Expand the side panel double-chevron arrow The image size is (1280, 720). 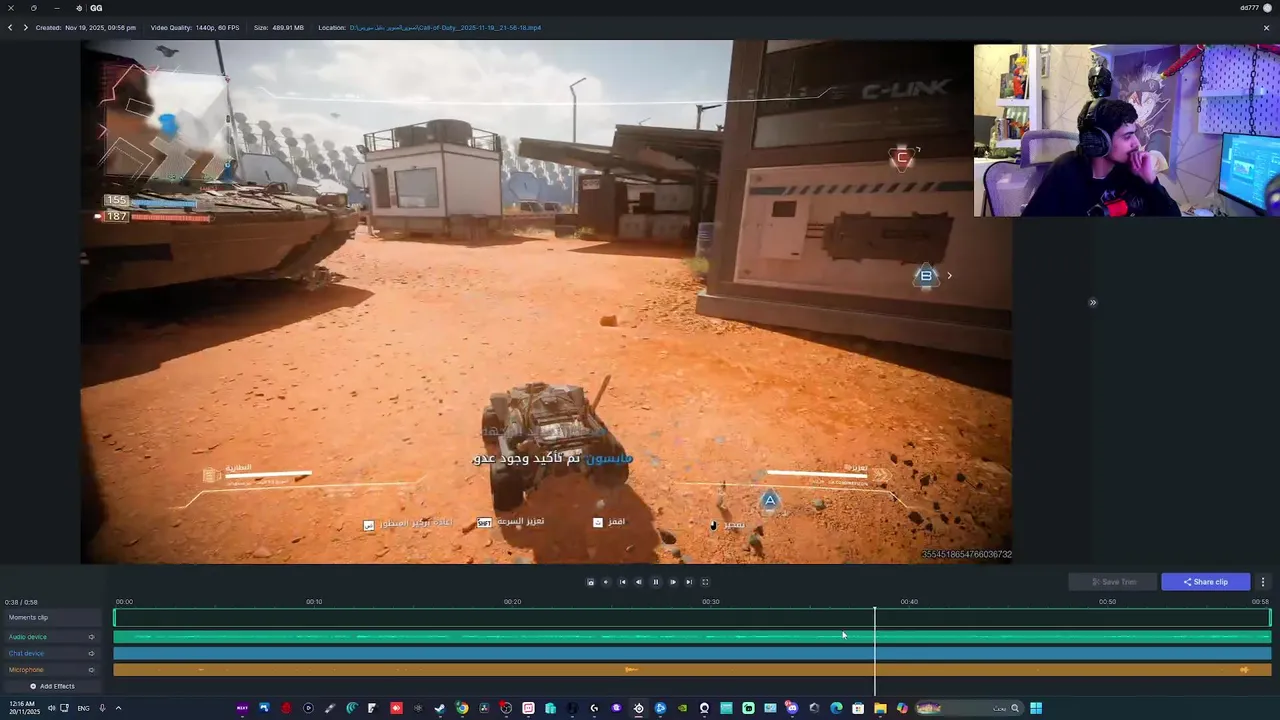pyautogui.click(x=1092, y=302)
